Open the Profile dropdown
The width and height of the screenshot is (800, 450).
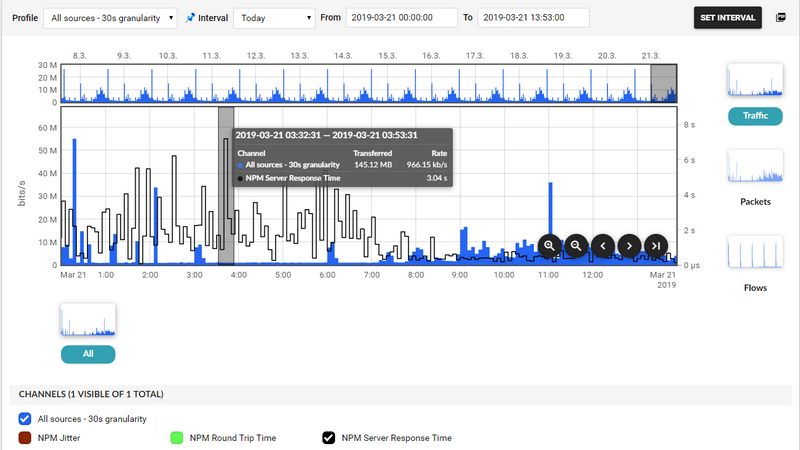[x=111, y=18]
